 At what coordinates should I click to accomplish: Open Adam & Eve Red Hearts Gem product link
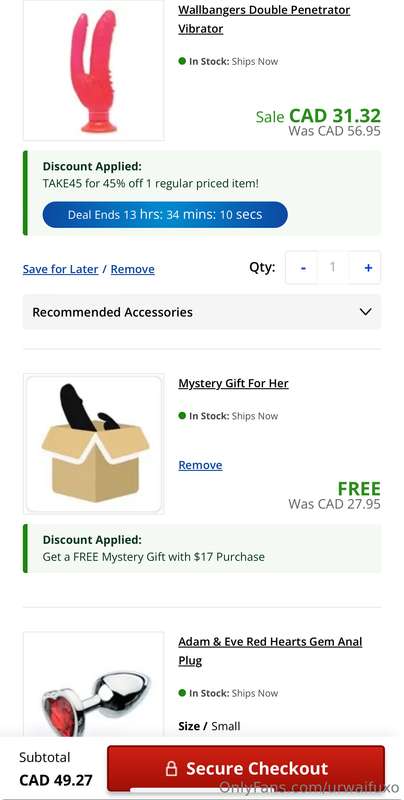click(270, 651)
